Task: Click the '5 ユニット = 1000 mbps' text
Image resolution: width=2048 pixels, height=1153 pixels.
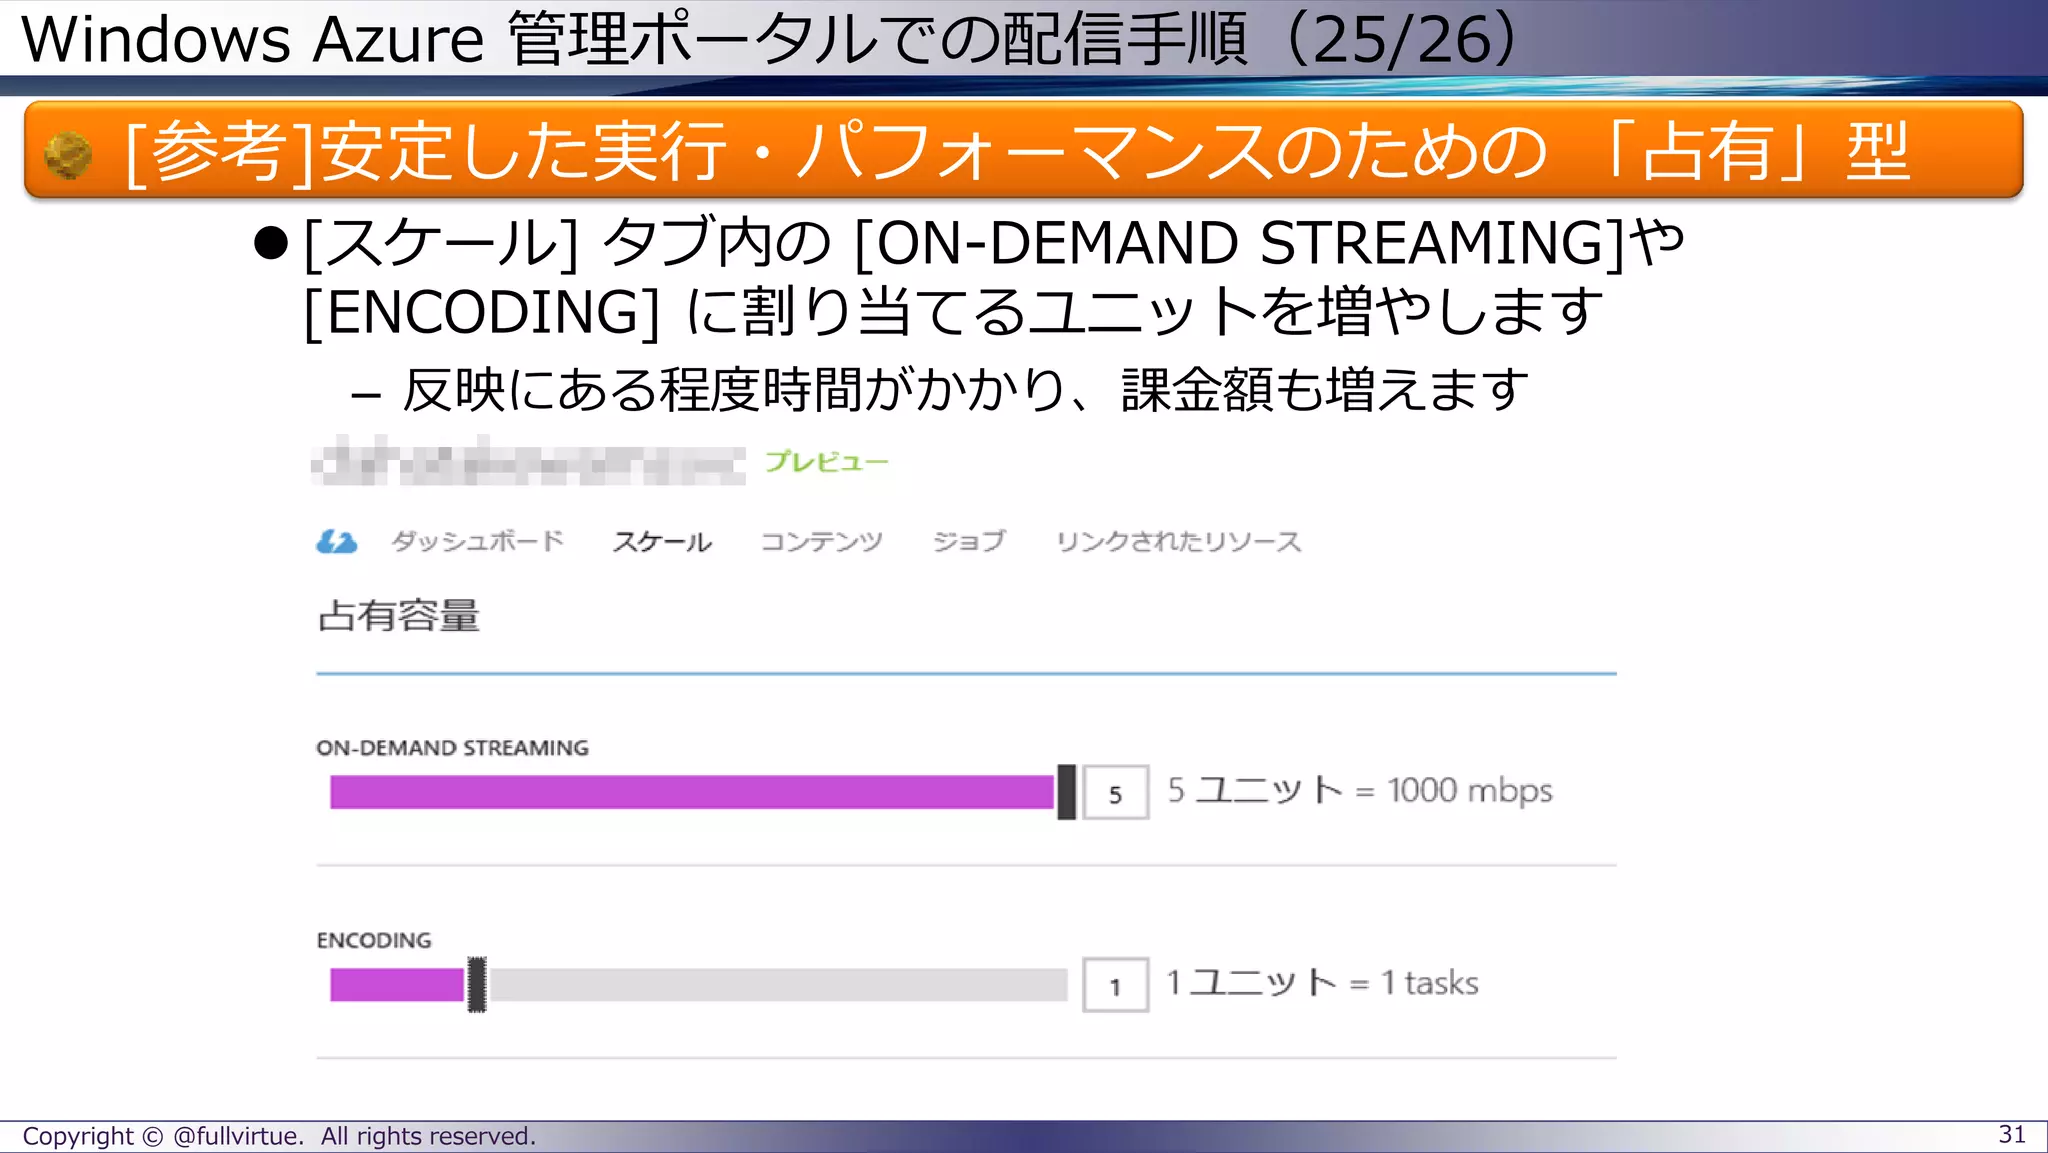Action: coord(1360,791)
